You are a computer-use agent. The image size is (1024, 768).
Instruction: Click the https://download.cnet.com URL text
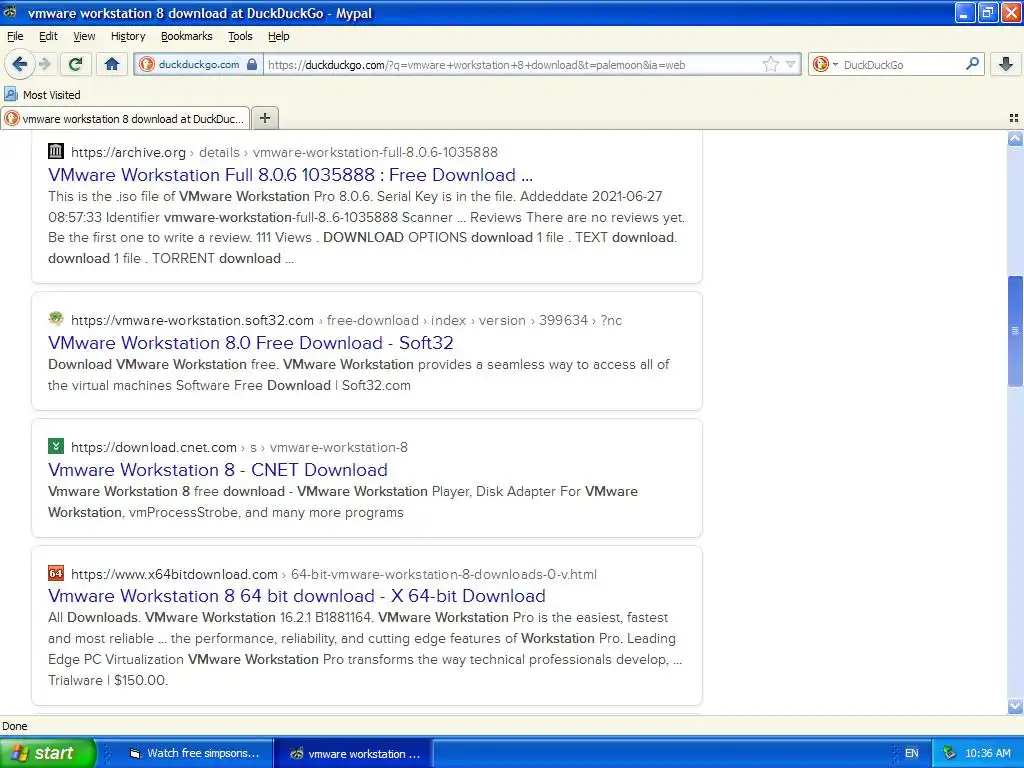tap(154, 447)
